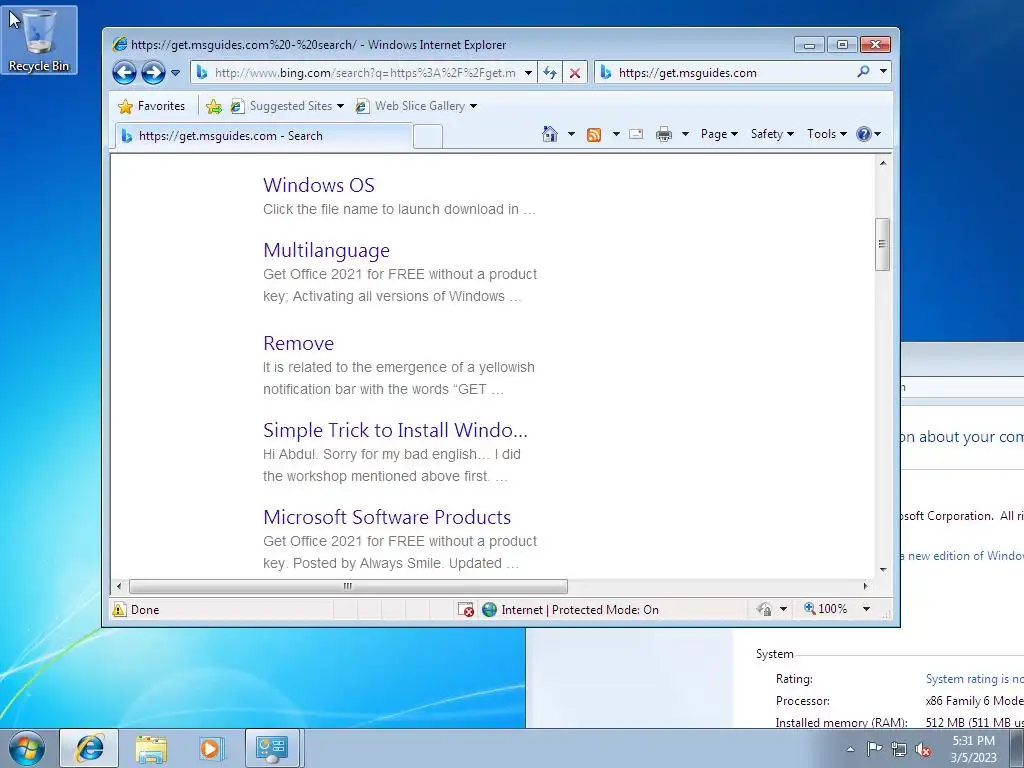Click the horizontal scrollbar left arrow
Viewport: 1024px width, 768px height.
click(118, 586)
